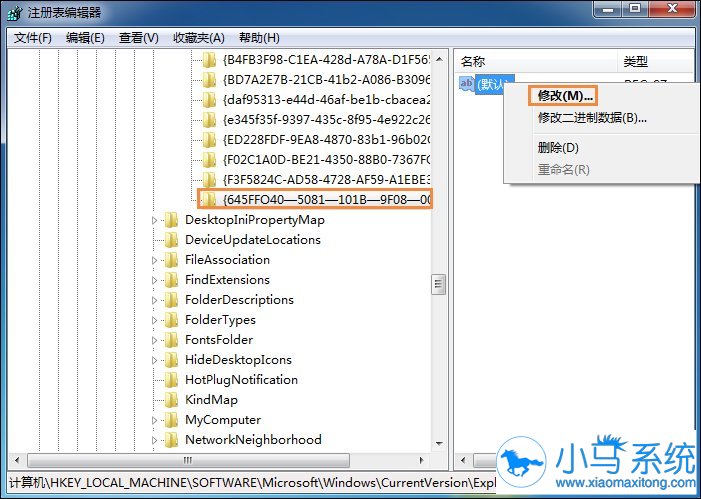Click KindMap folder icon
The height and width of the screenshot is (499, 701).
click(x=171, y=400)
